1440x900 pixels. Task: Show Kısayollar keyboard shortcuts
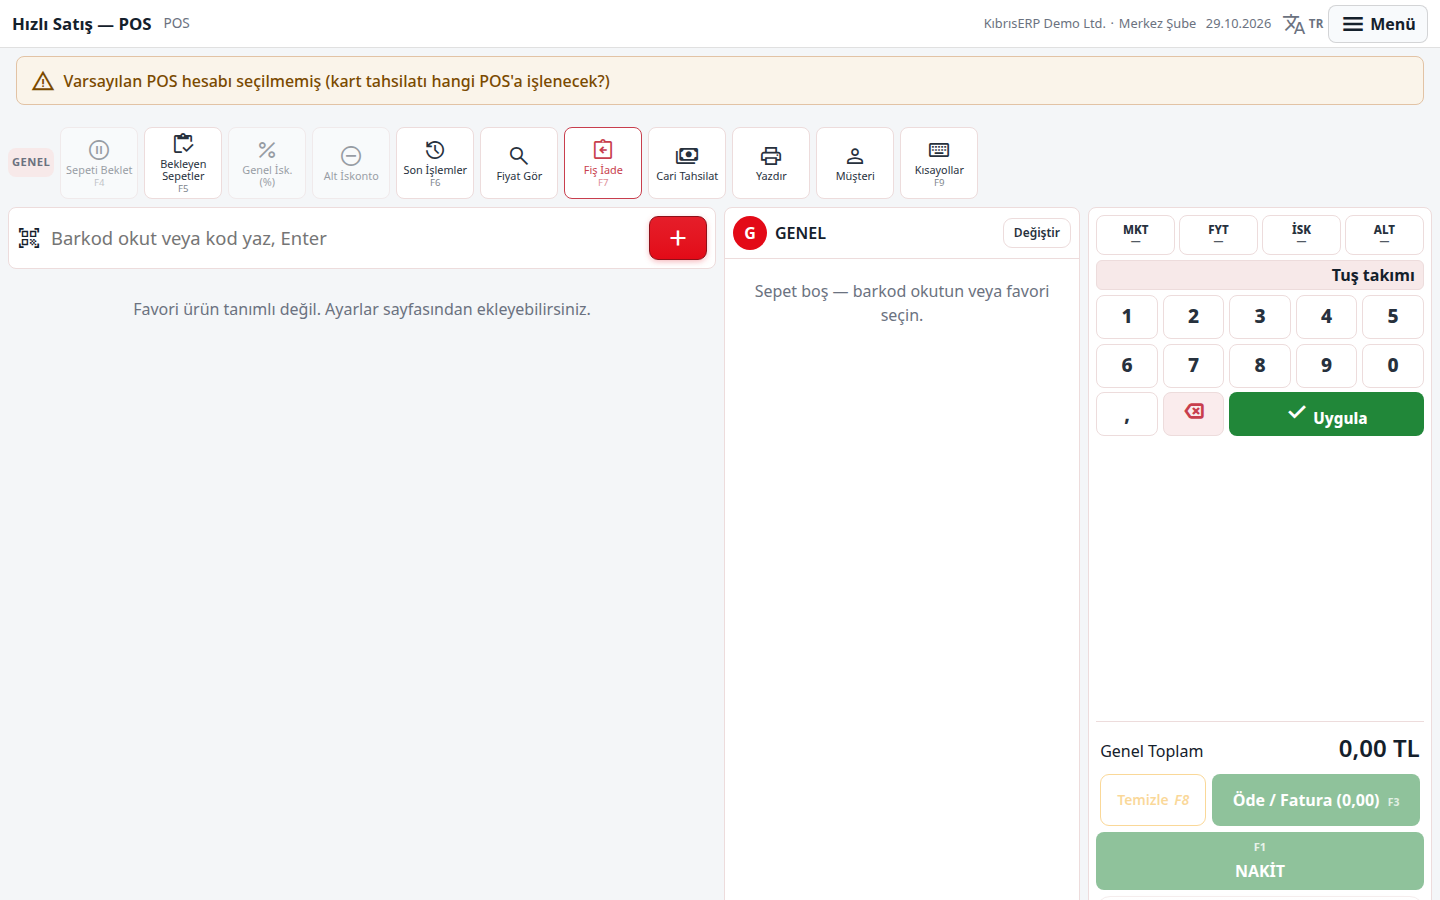click(x=939, y=163)
